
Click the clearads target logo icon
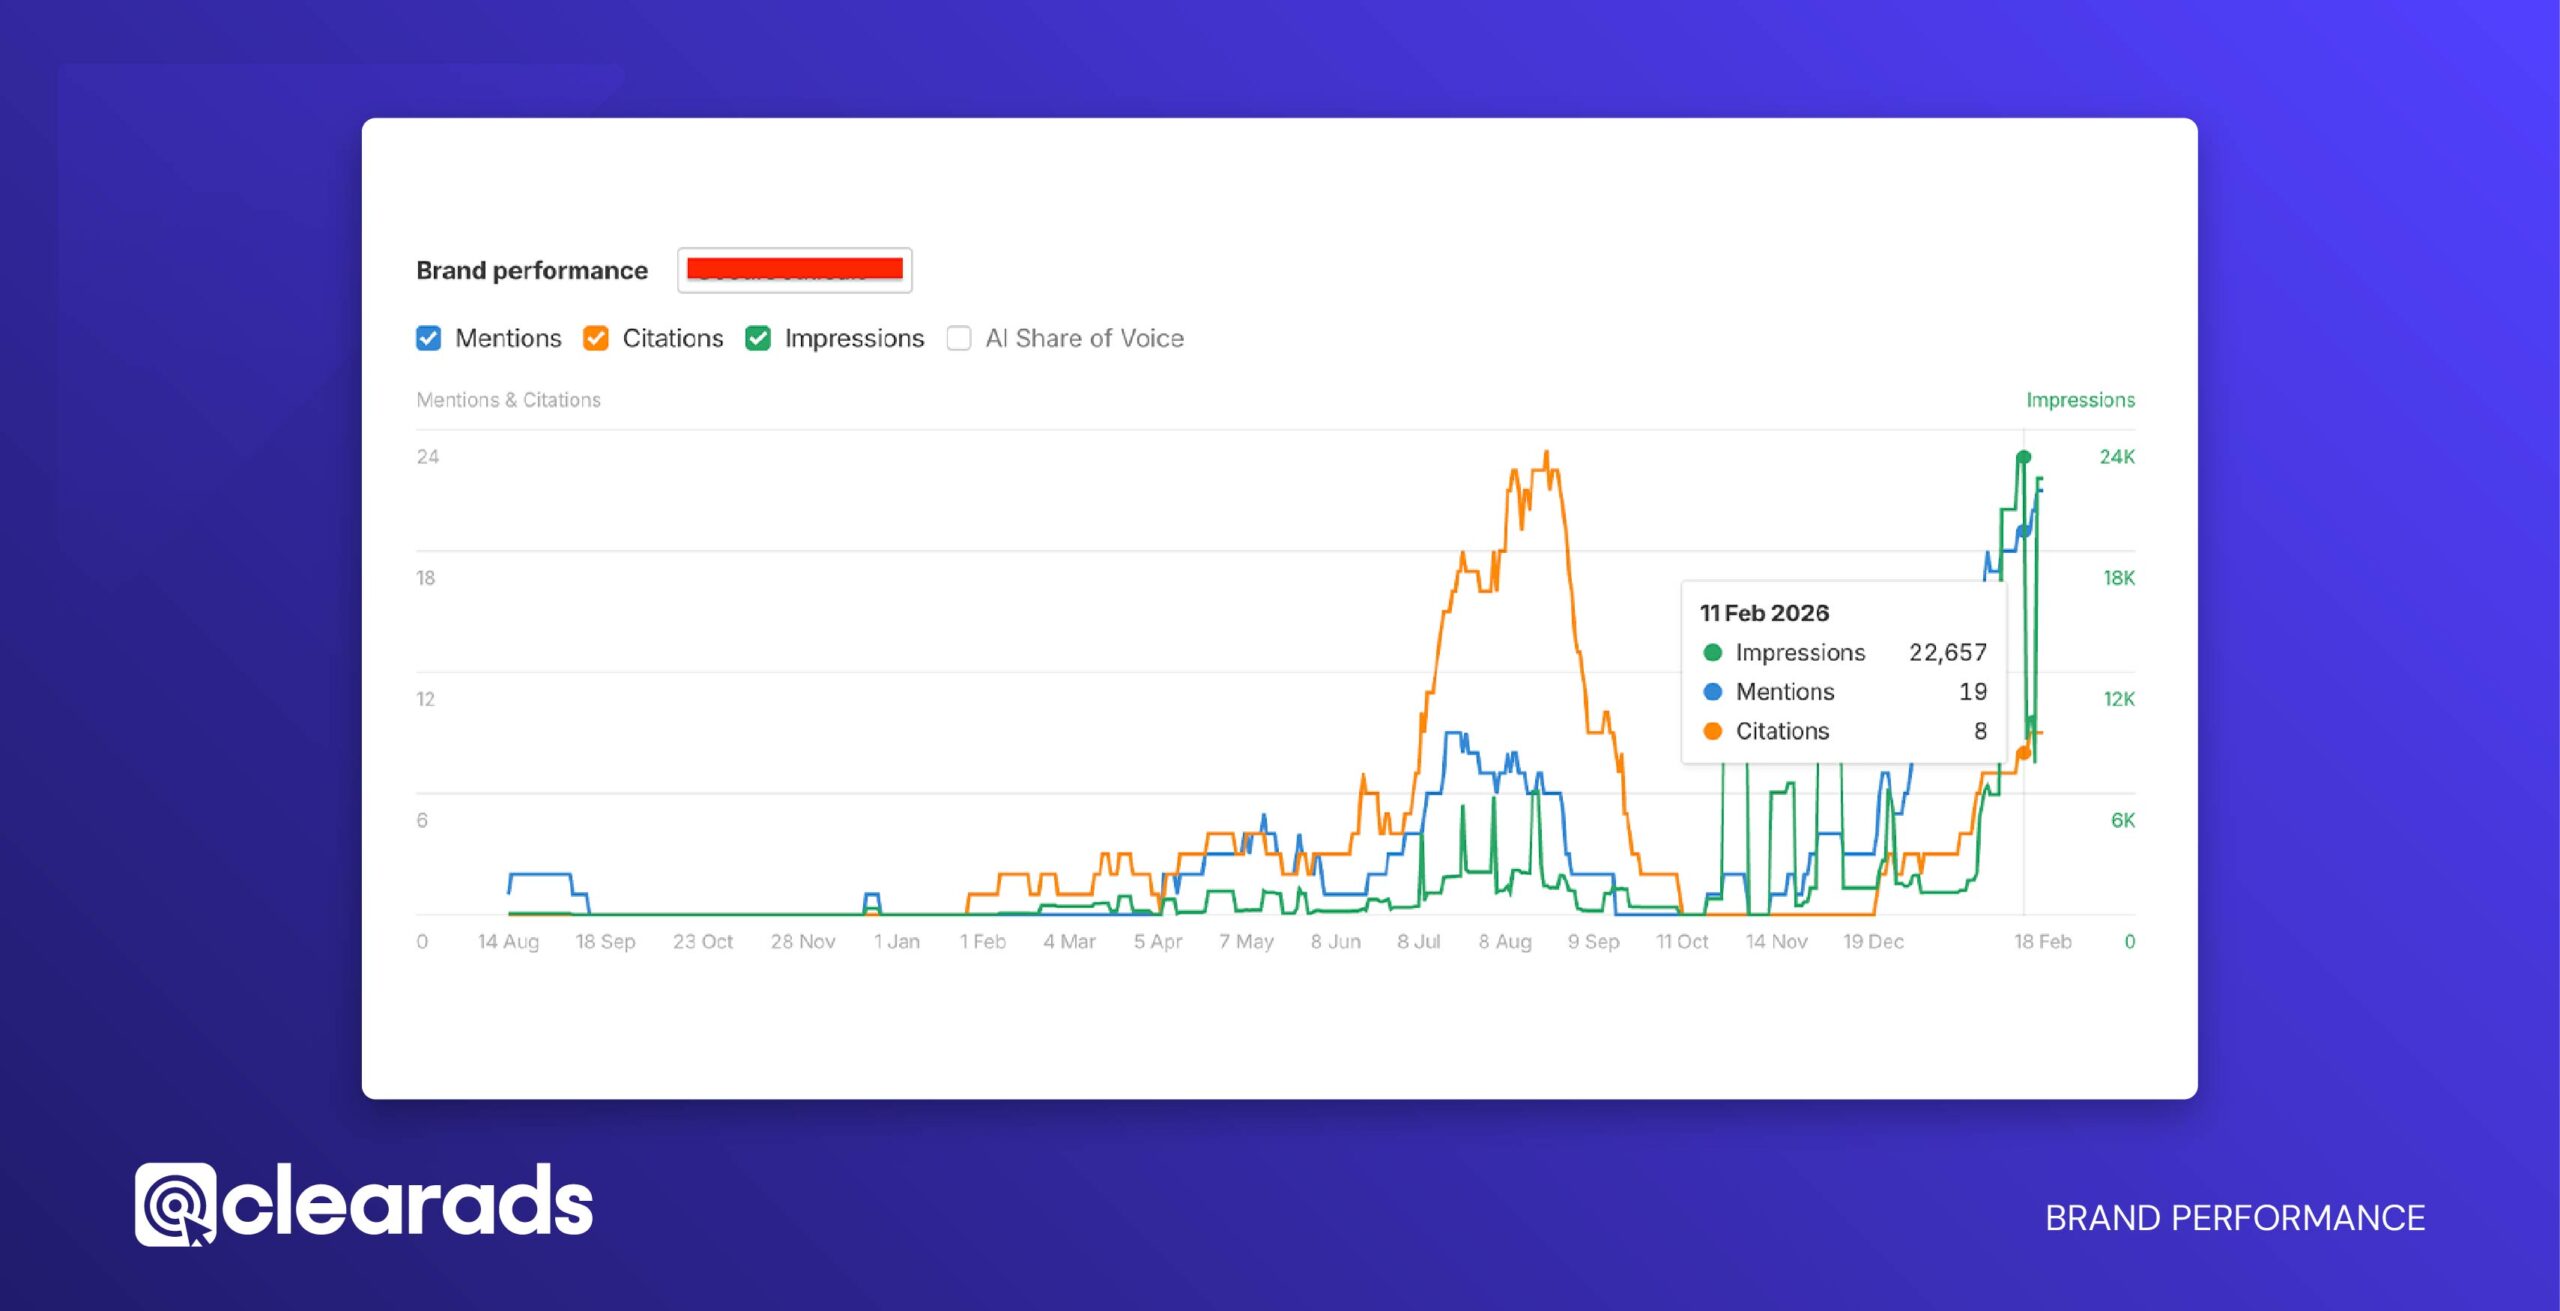point(176,1203)
